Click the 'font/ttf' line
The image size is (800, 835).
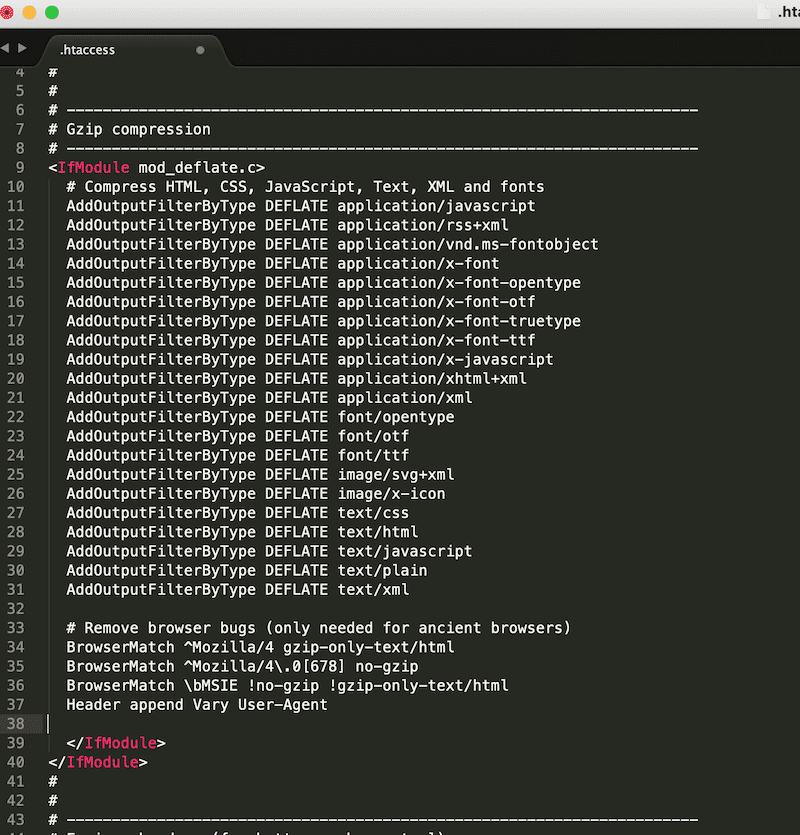tap(238, 455)
